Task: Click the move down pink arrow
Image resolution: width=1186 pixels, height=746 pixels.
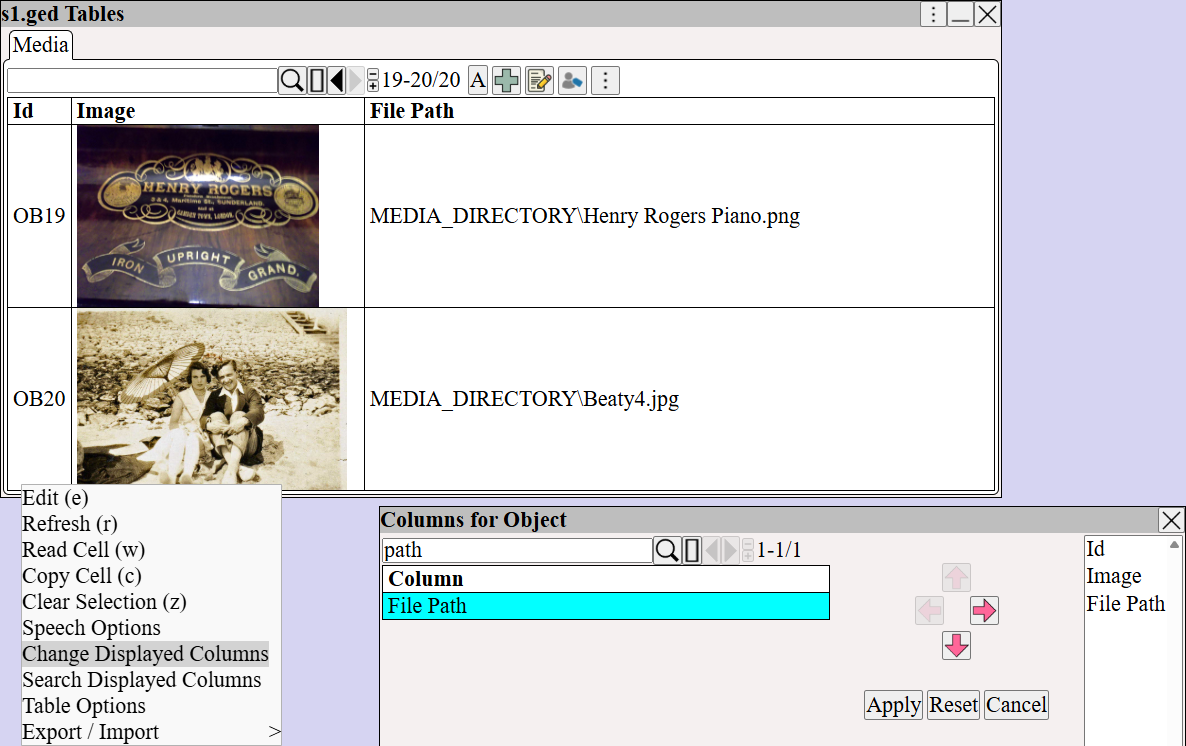Action: click(956, 645)
